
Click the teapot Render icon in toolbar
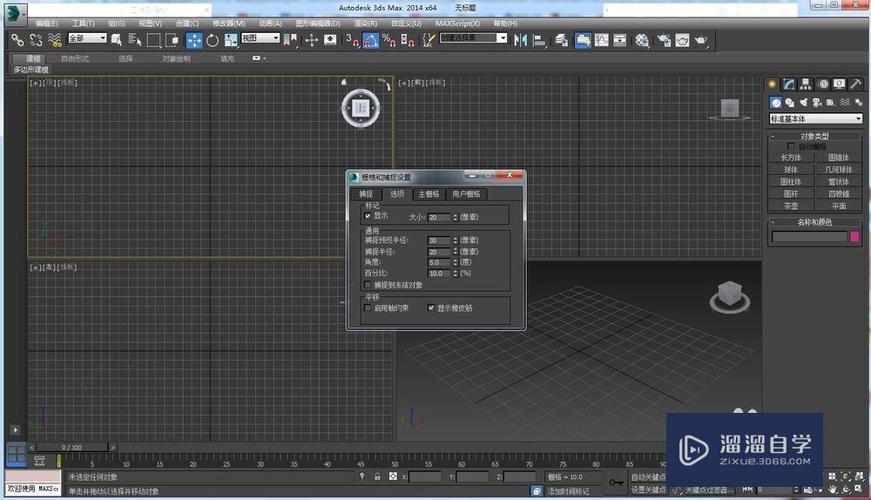pyautogui.click(x=701, y=40)
